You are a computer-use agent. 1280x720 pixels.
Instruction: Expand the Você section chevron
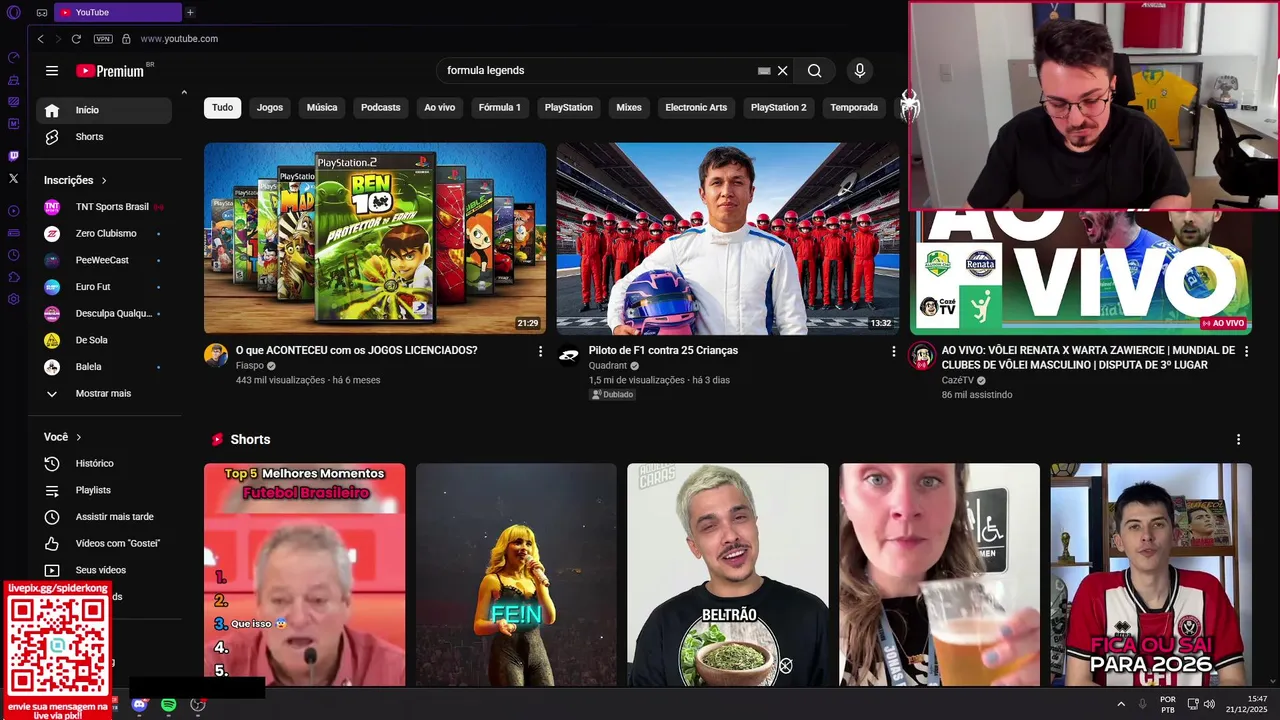(x=78, y=437)
